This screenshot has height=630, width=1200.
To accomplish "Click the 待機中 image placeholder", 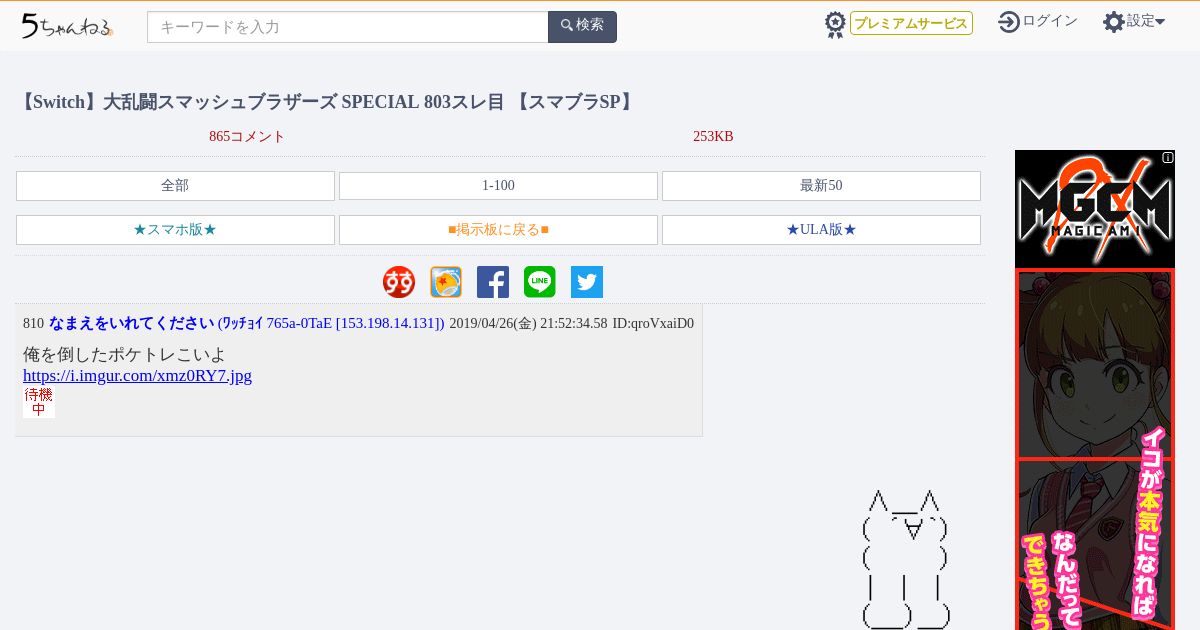I will (39, 402).
